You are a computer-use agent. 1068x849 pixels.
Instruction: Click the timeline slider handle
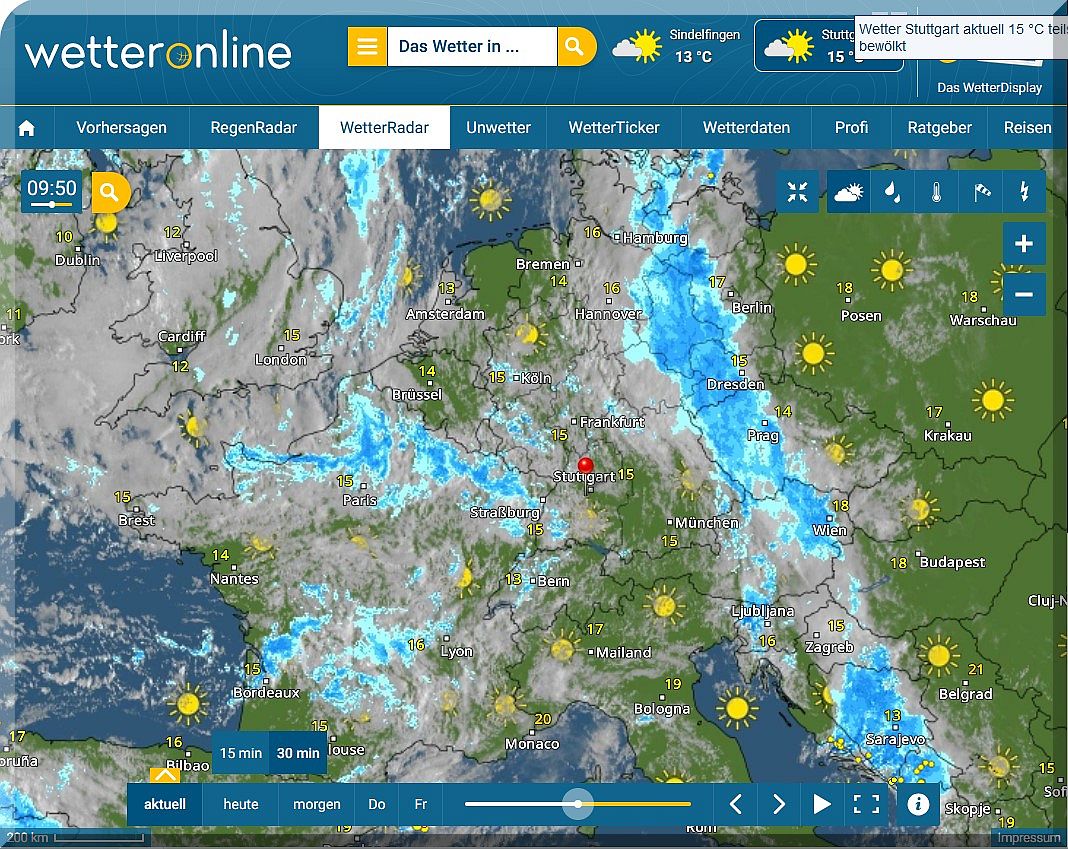[x=578, y=804]
